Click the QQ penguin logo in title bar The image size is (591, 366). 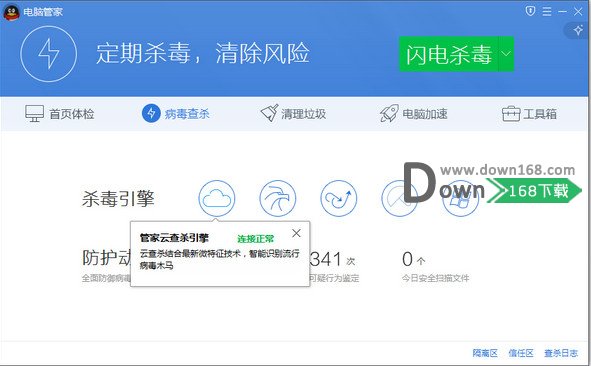pyautogui.click(x=11, y=12)
